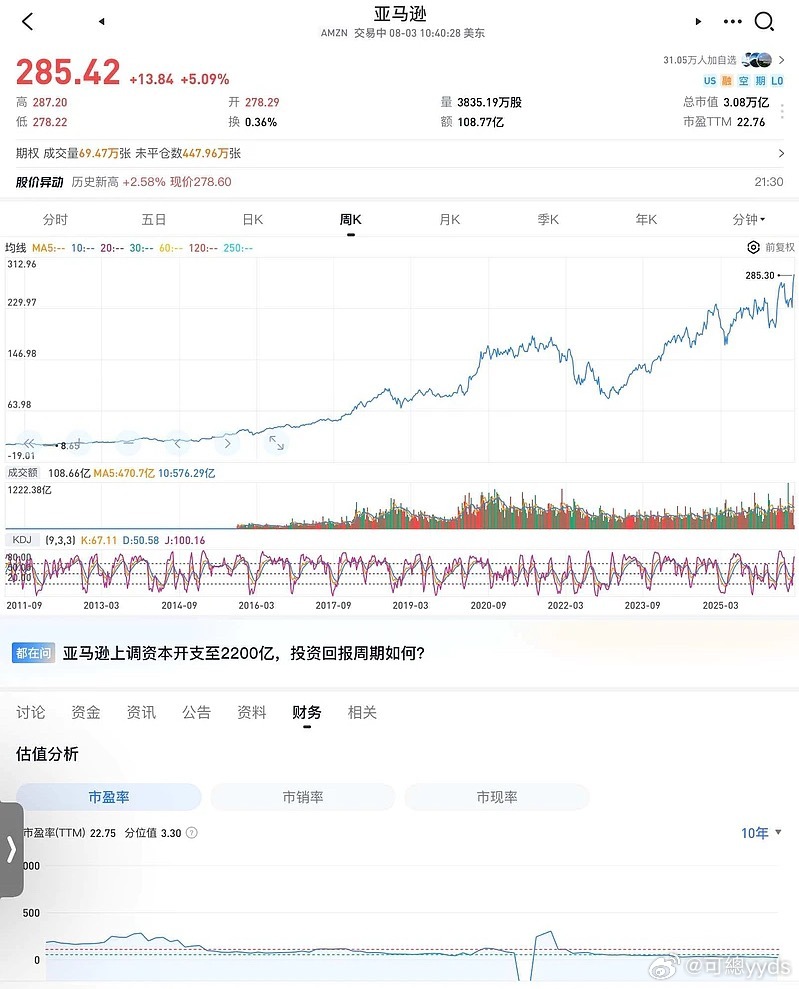Image resolution: width=799 pixels, height=989 pixels.
Task: Select the 市盈率 valuation option
Action: [x=108, y=797]
